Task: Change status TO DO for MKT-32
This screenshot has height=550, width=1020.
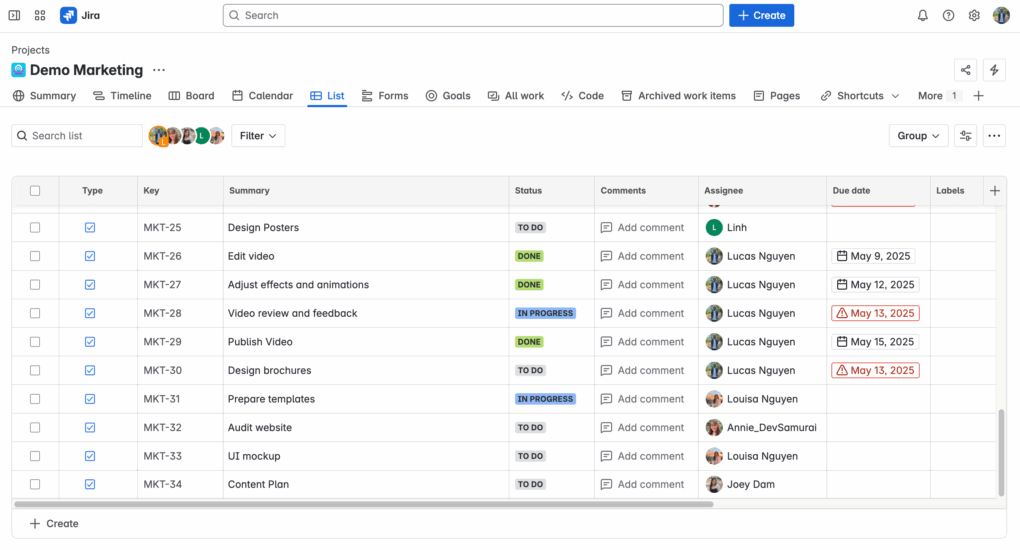Action: (x=530, y=428)
